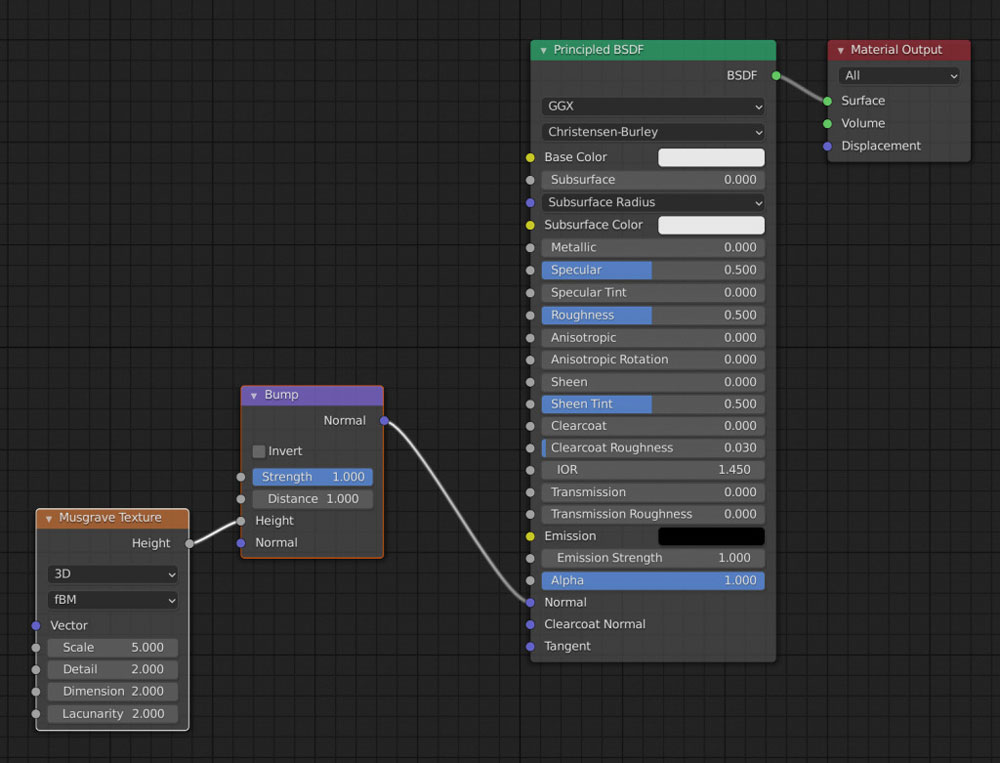Collapse the Musgrave Texture node header
The image size is (1000, 763).
click(x=47, y=518)
